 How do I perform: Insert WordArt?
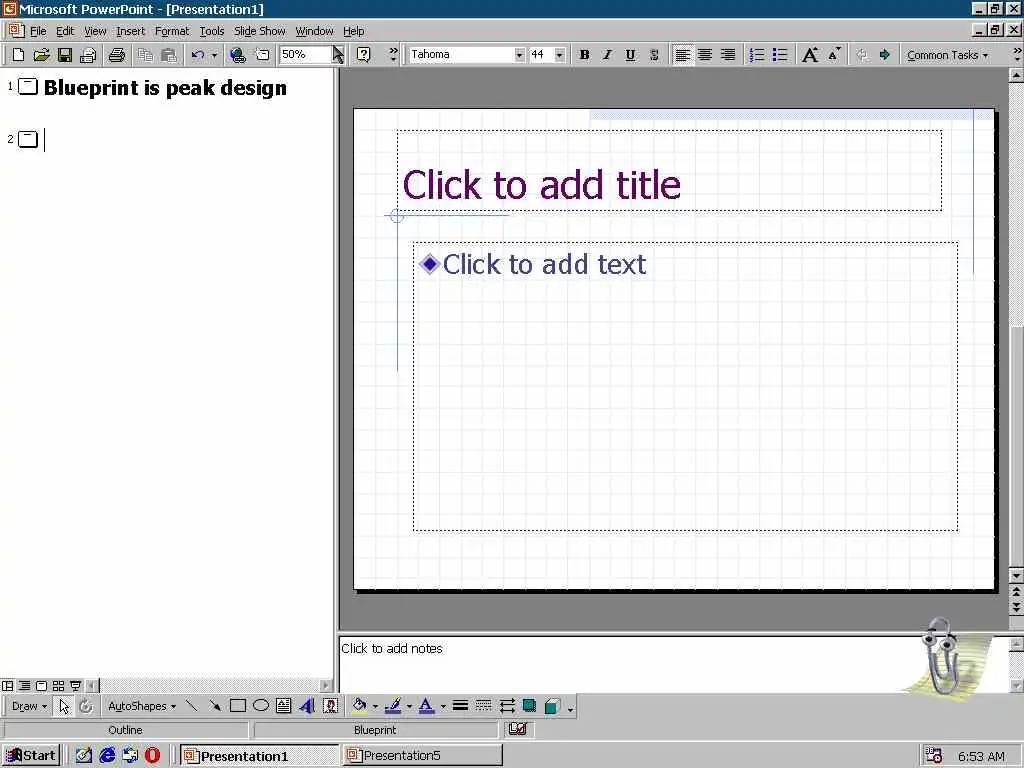coord(307,706)
